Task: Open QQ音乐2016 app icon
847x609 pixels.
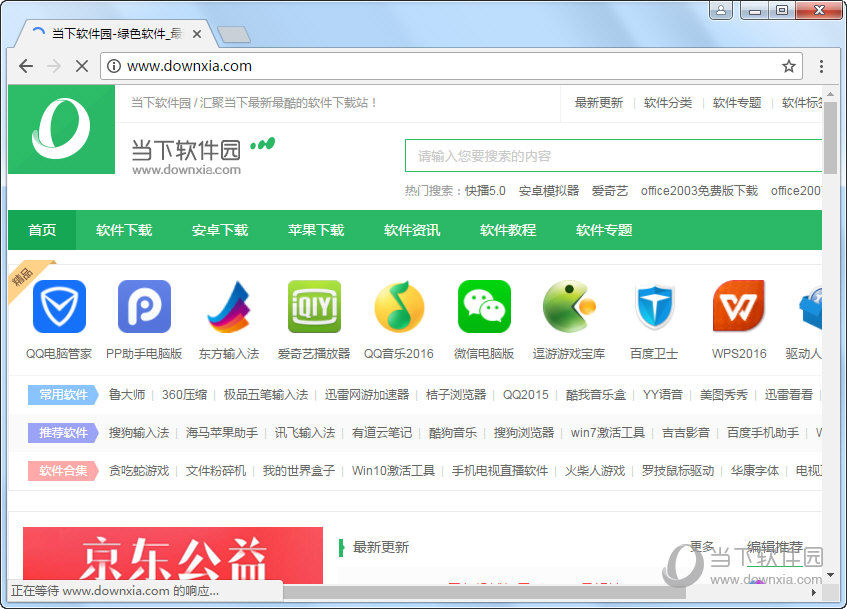Action: pos(399,306)
